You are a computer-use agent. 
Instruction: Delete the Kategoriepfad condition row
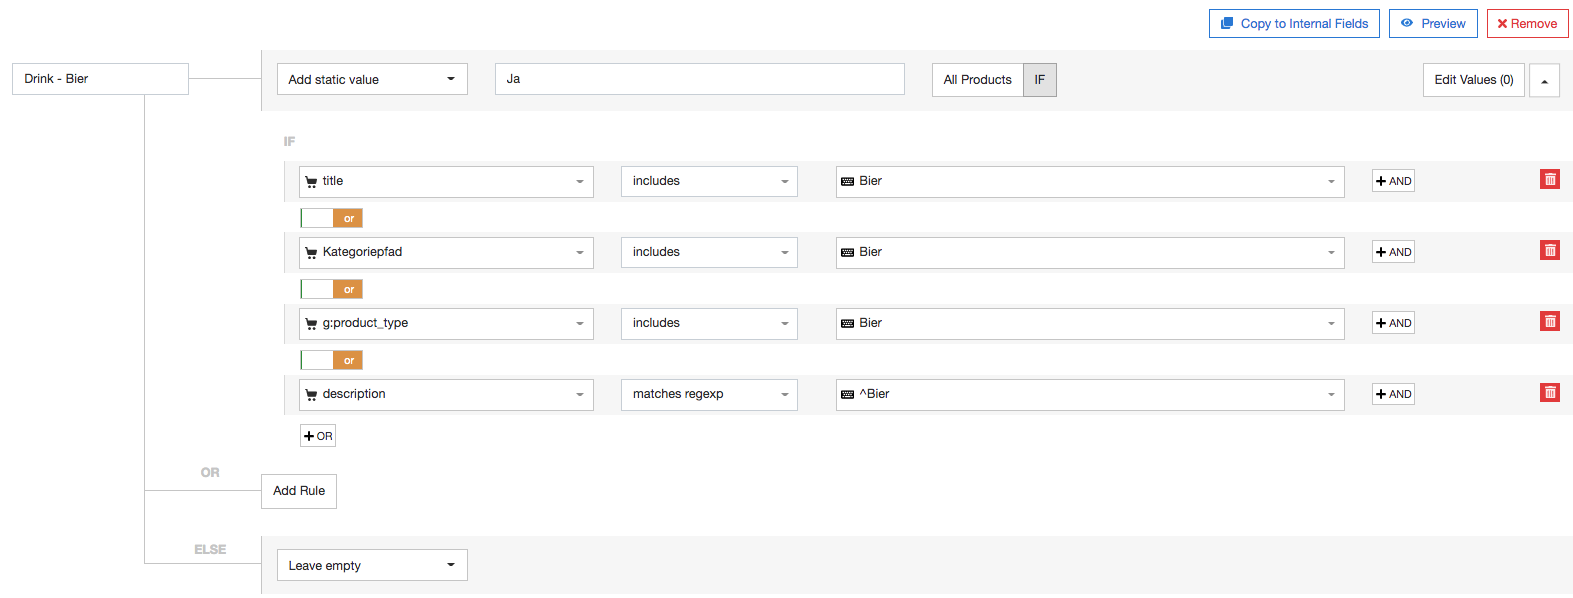point(1549,251)
